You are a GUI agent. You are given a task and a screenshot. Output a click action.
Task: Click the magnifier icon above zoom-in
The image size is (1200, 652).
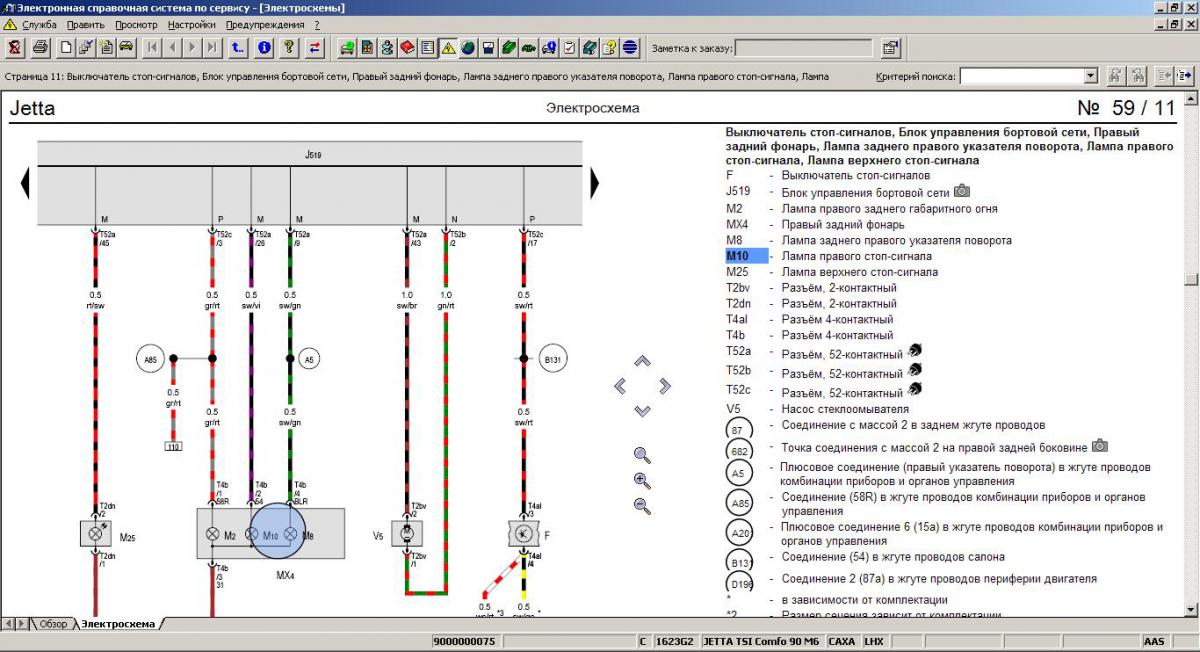(x=642, y=455)
